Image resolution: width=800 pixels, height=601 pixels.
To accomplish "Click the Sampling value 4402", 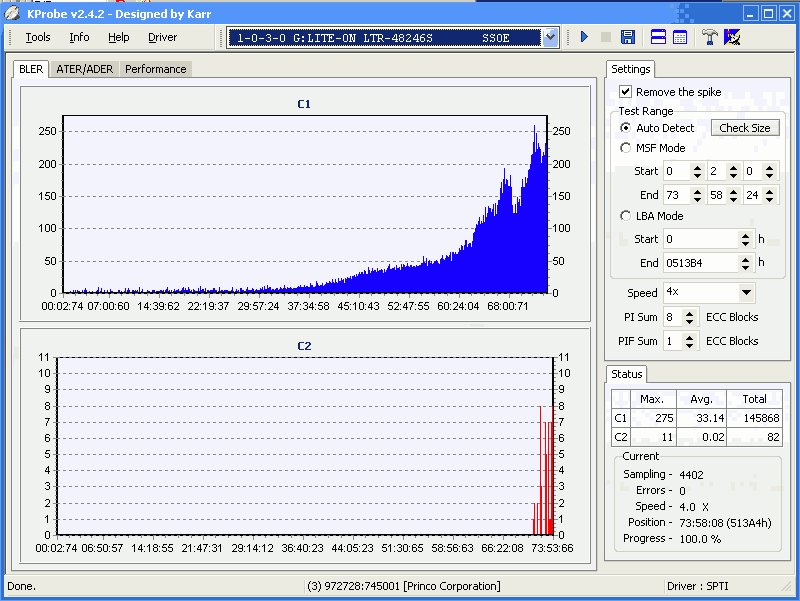I will point(691,475).
